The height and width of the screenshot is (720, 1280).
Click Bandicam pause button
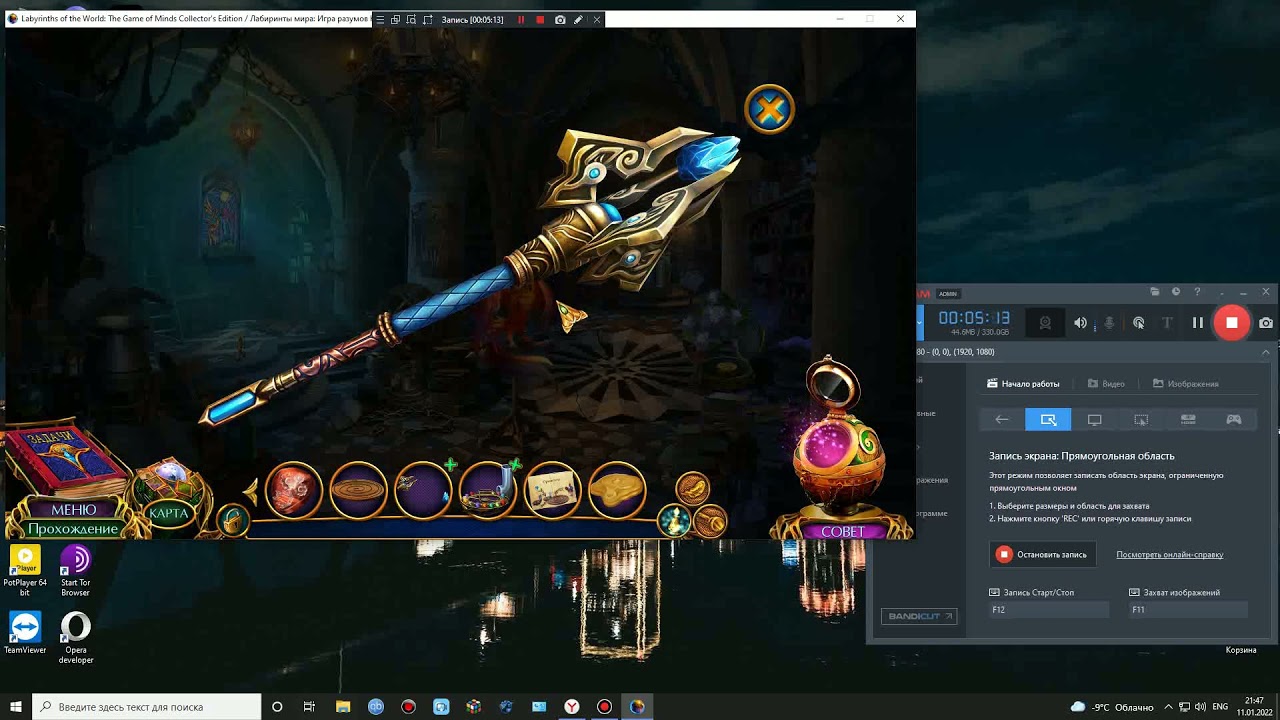pyautogui.click(x=1198, y=323)
